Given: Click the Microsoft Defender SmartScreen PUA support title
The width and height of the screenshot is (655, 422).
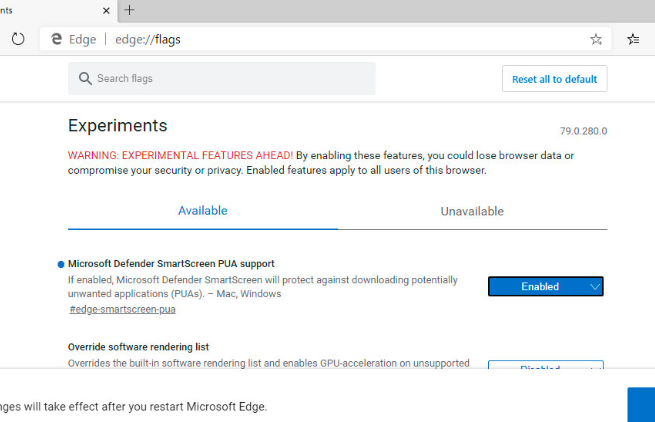Looking at the screenshot, I should 171,264.
